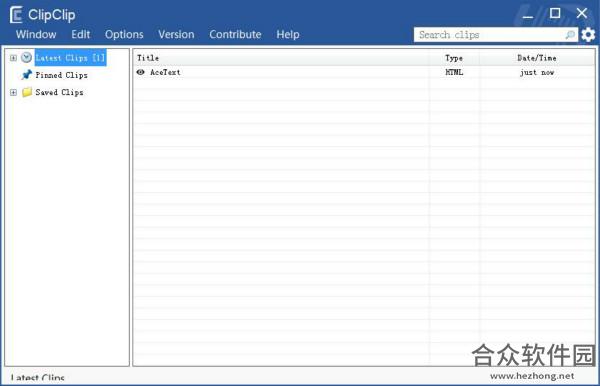Screen dimensions: 600x386
Task: Sort clips by the Date/Time column header
Action: click(537, 58)
